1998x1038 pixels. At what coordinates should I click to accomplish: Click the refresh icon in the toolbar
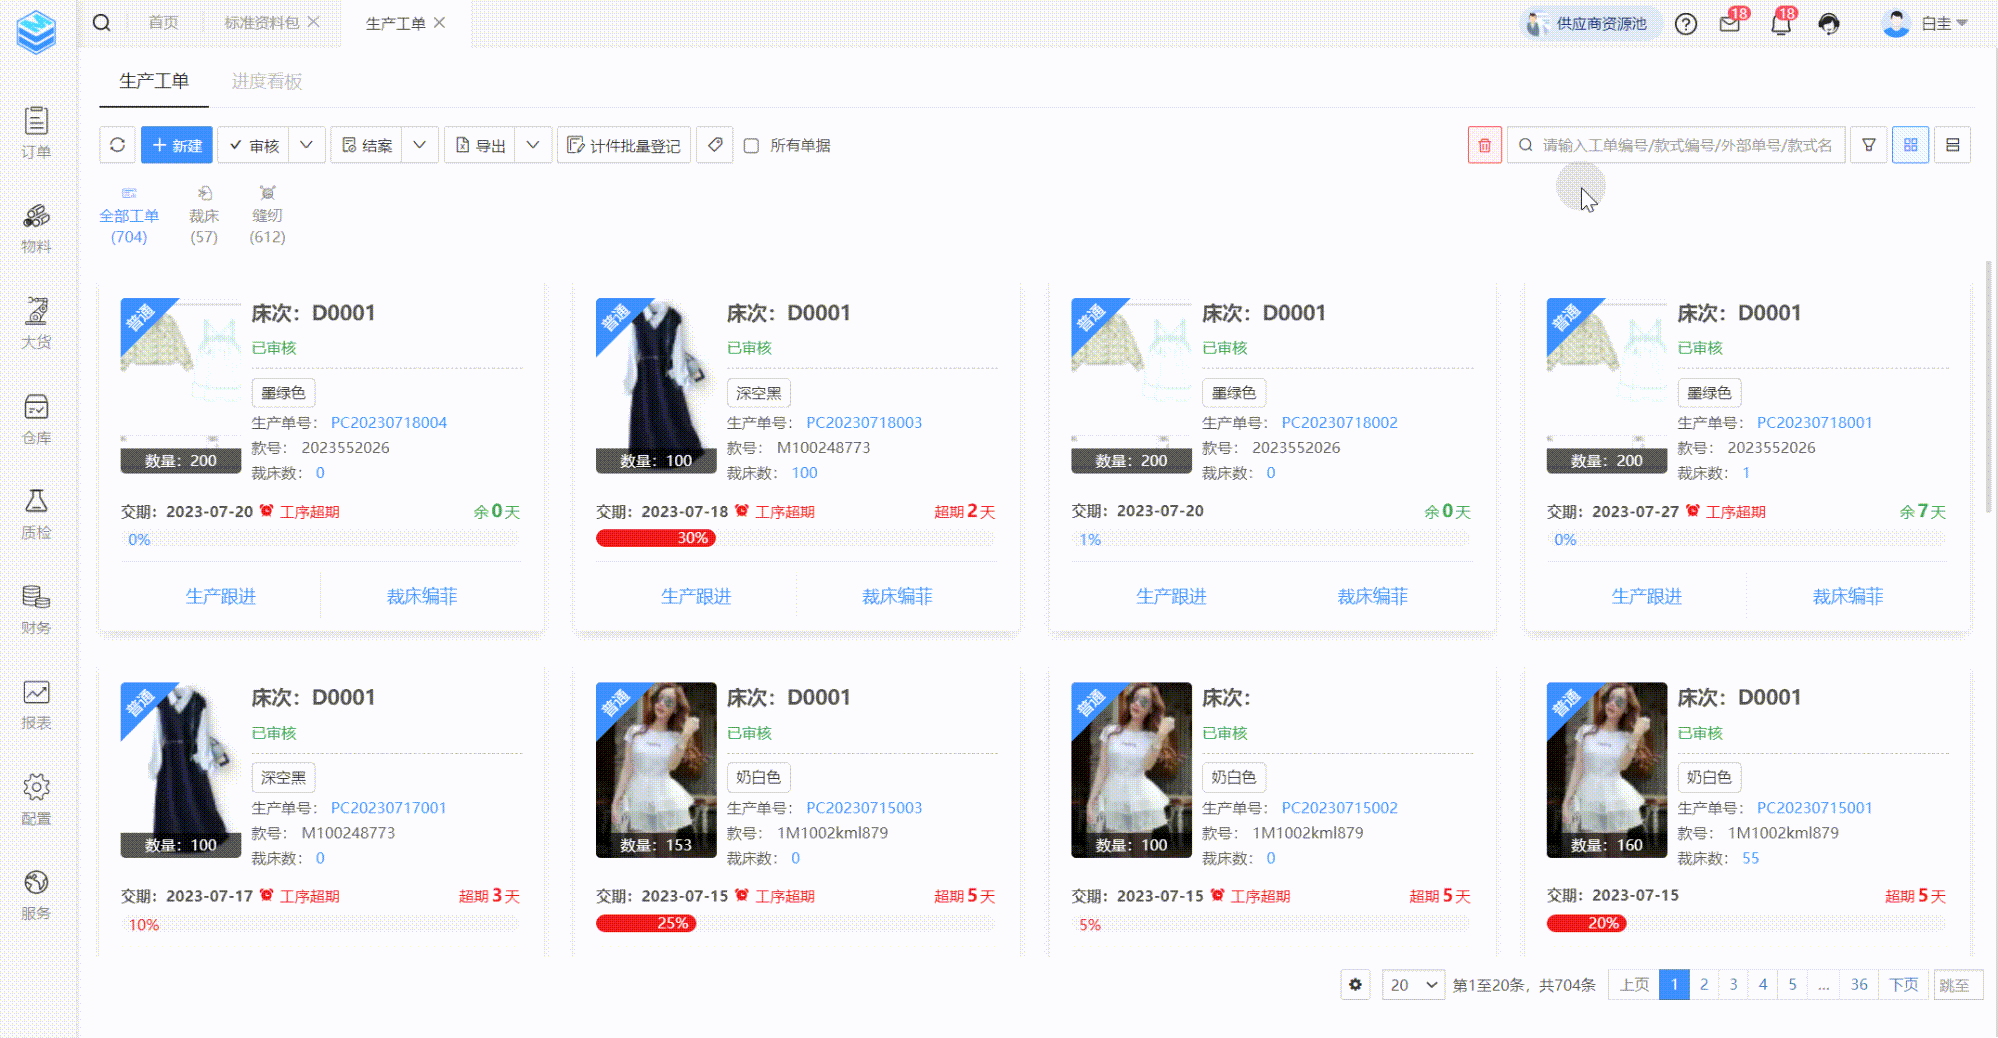(x=117, y=145)
